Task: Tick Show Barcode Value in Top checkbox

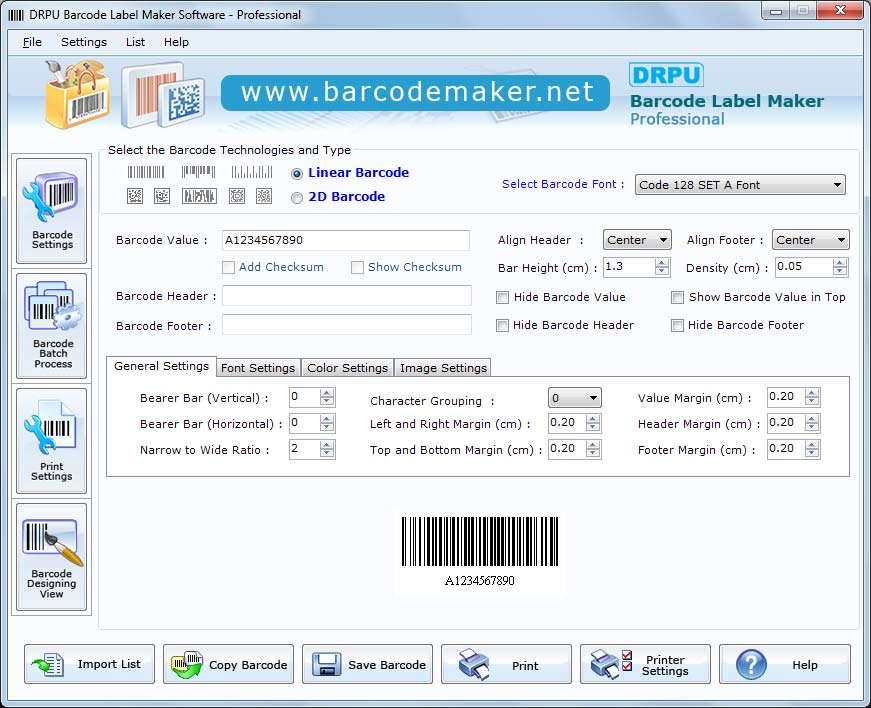Action: [677, 298]
